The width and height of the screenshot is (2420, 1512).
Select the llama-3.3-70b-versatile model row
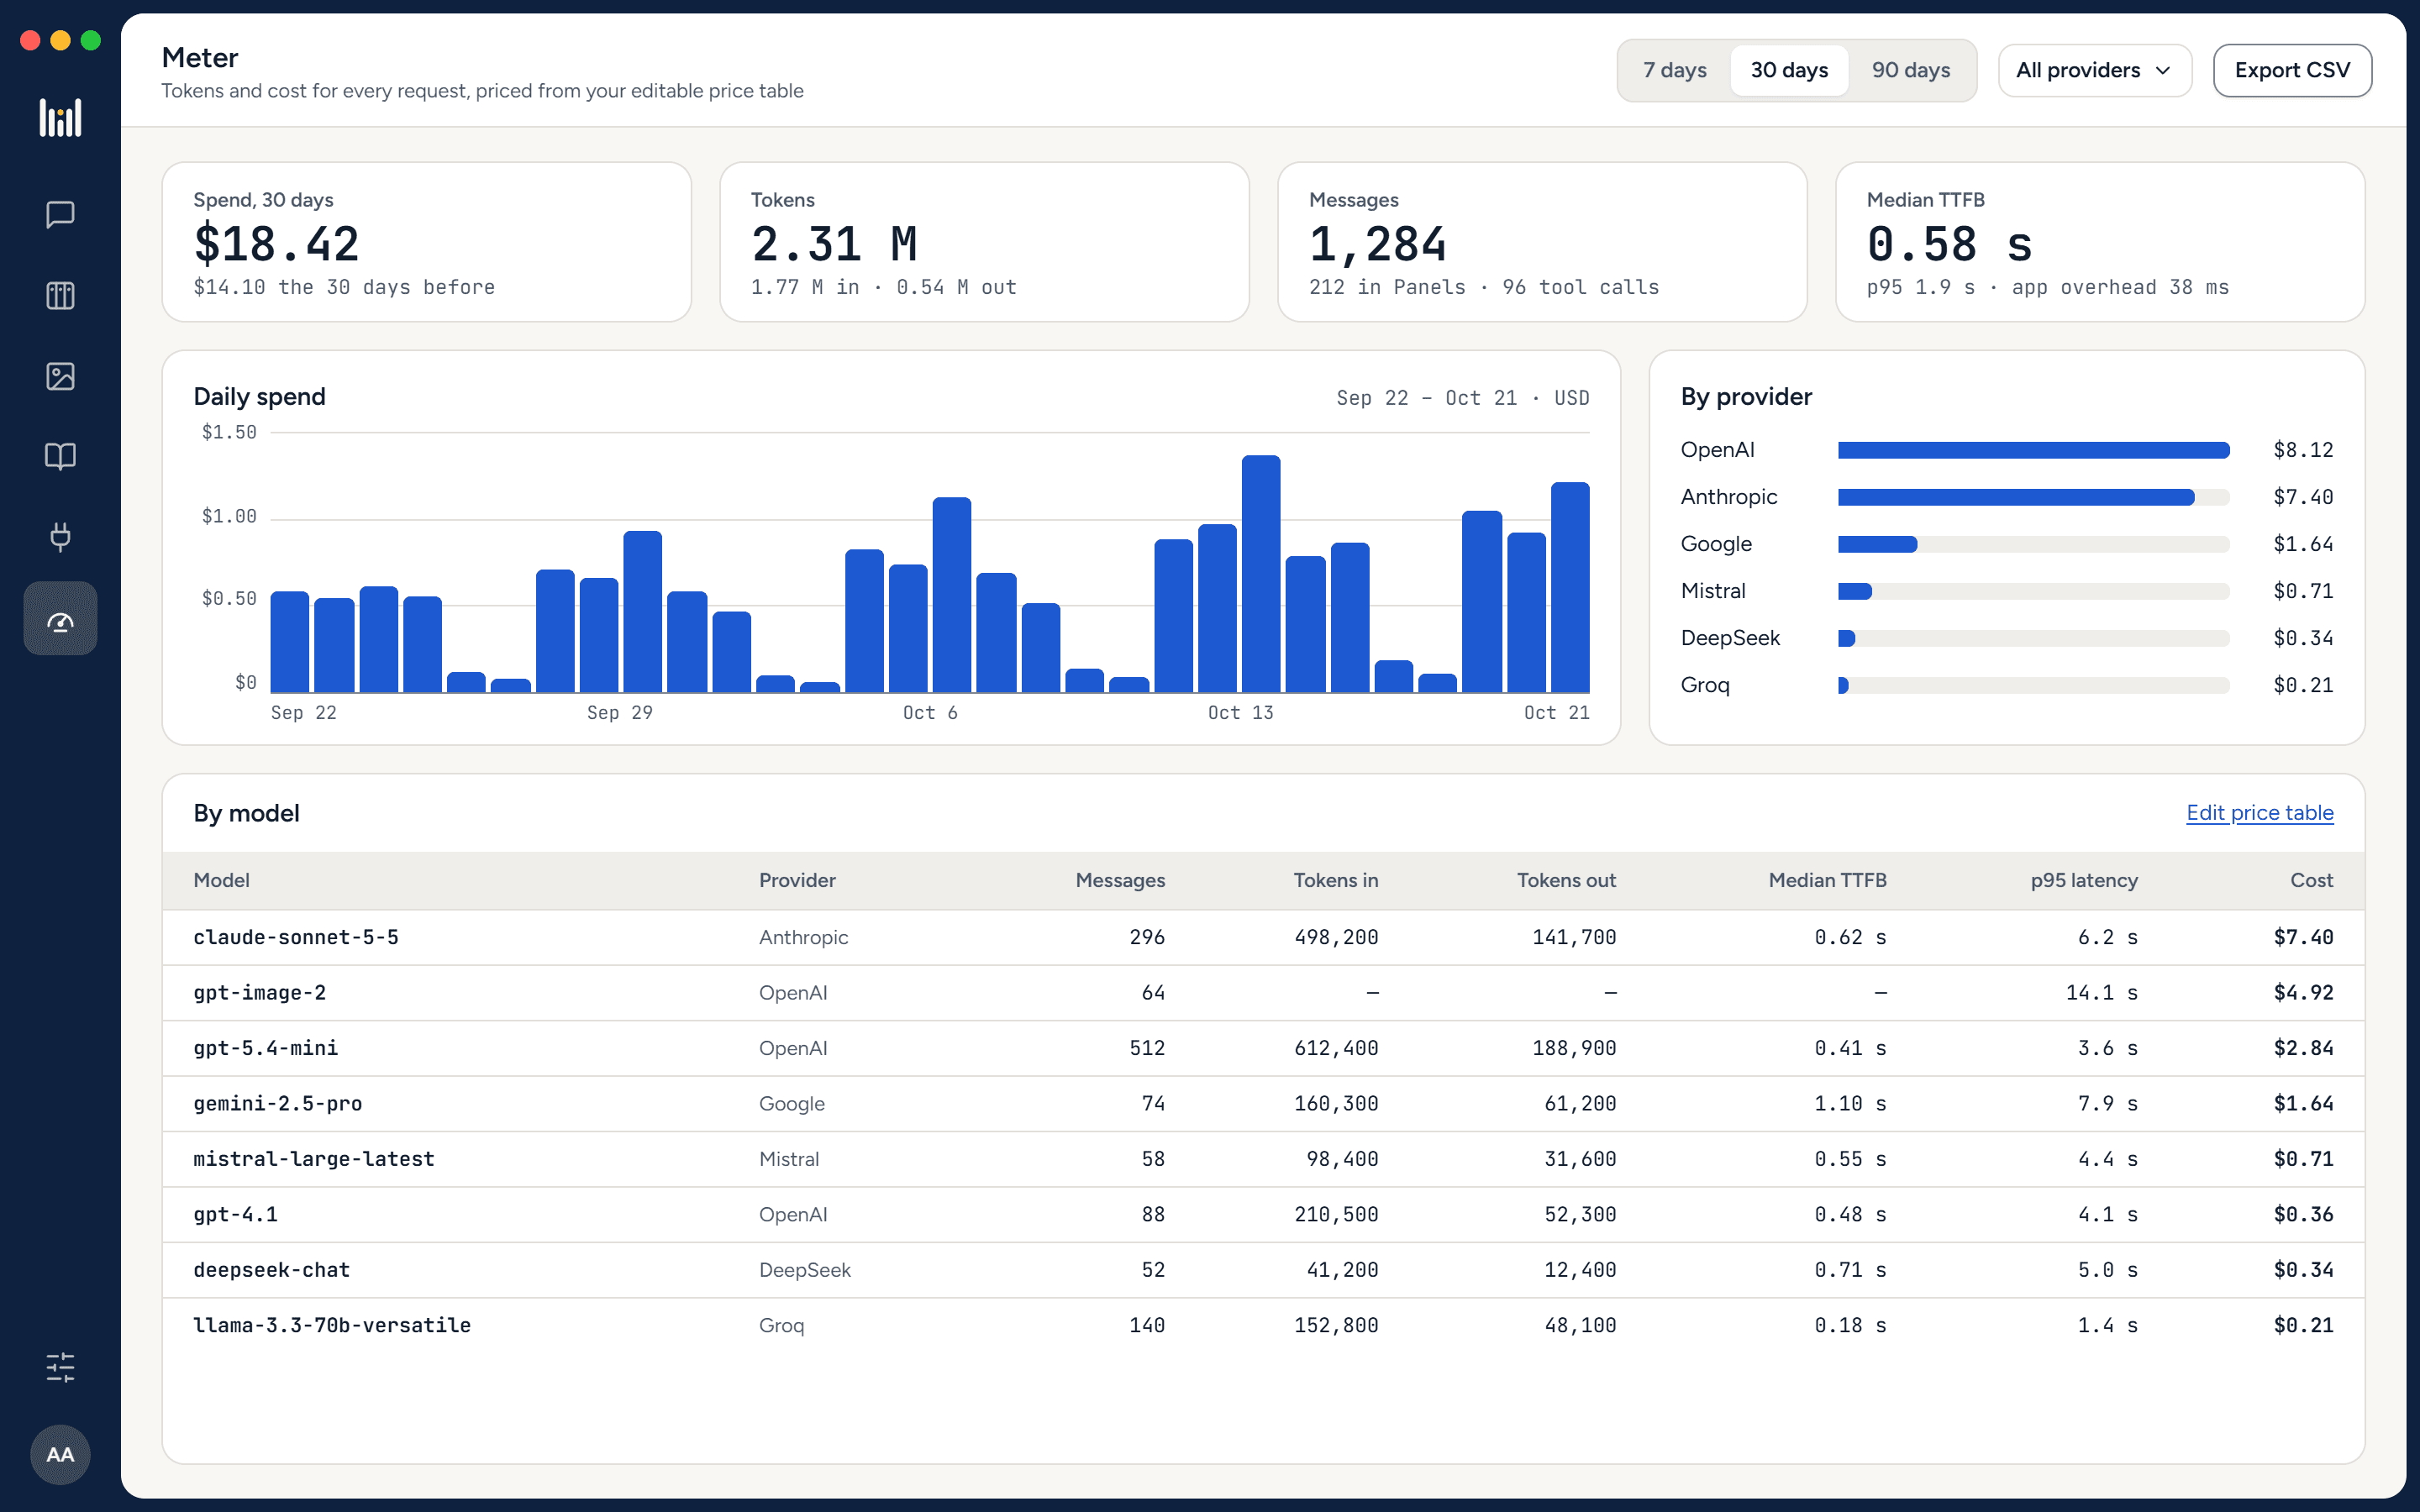point(1263,1326)
